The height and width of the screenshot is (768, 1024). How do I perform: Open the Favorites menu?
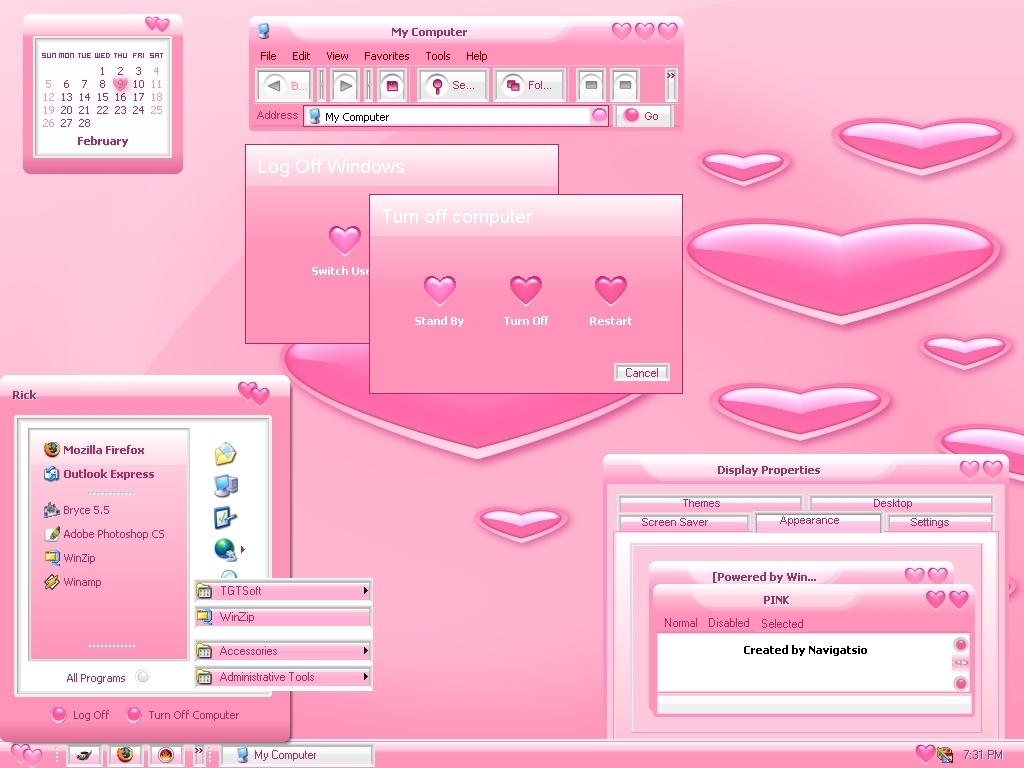(386, 56)
